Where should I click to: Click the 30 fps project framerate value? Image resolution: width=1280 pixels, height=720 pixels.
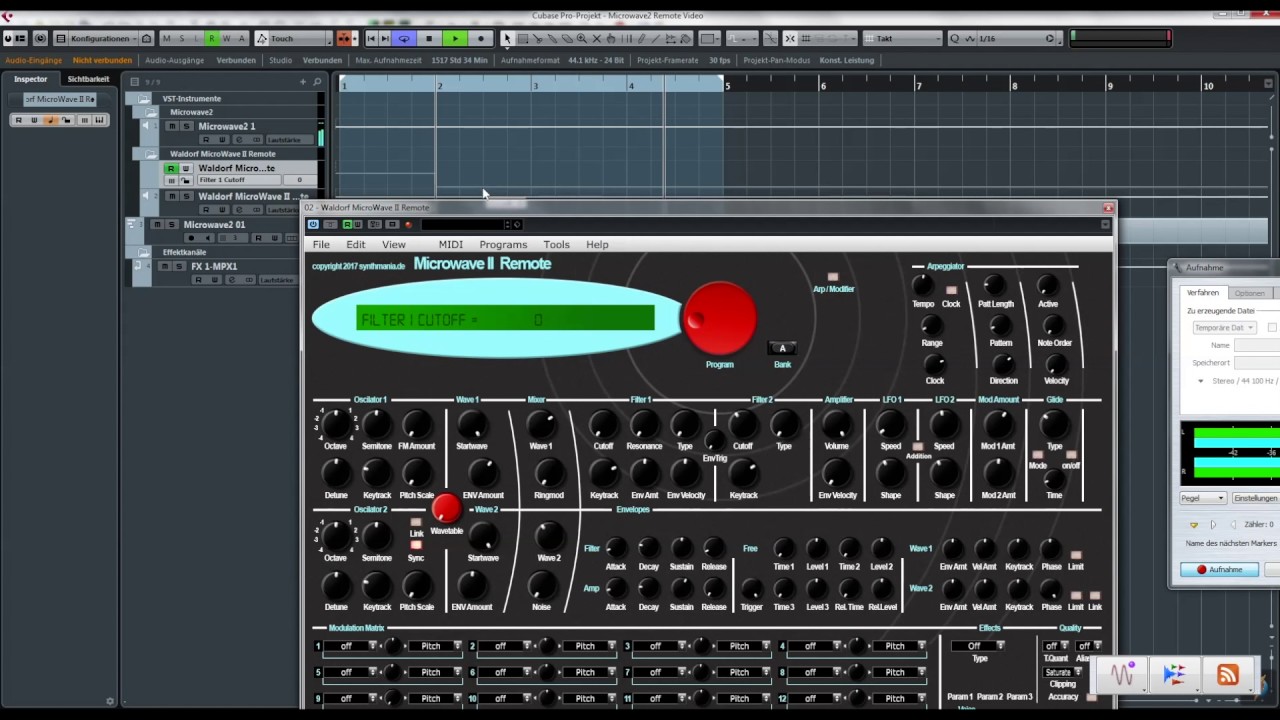click(x=720, y=60)
